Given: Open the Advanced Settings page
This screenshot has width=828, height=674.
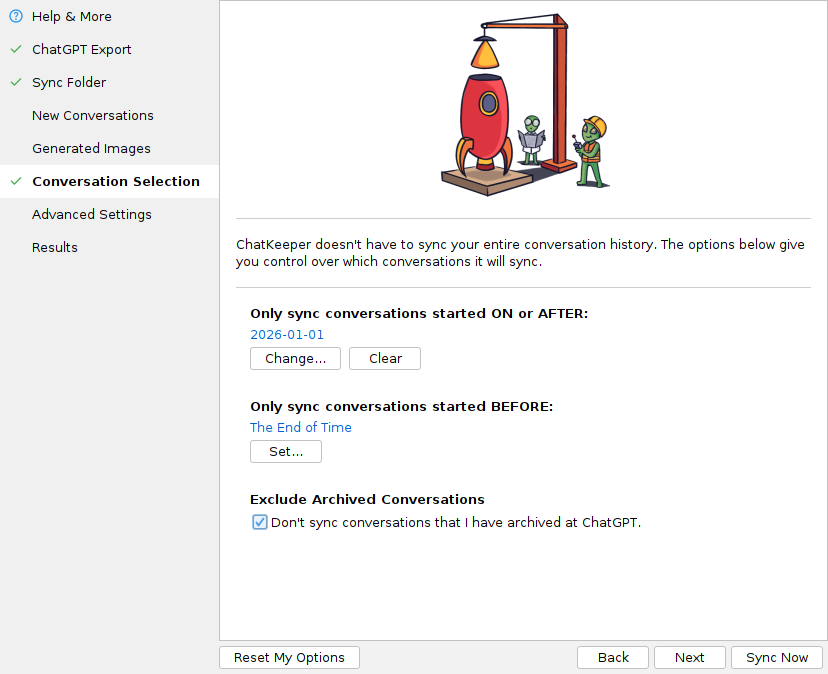Looking at the screenshot, I should coord(91,214).
